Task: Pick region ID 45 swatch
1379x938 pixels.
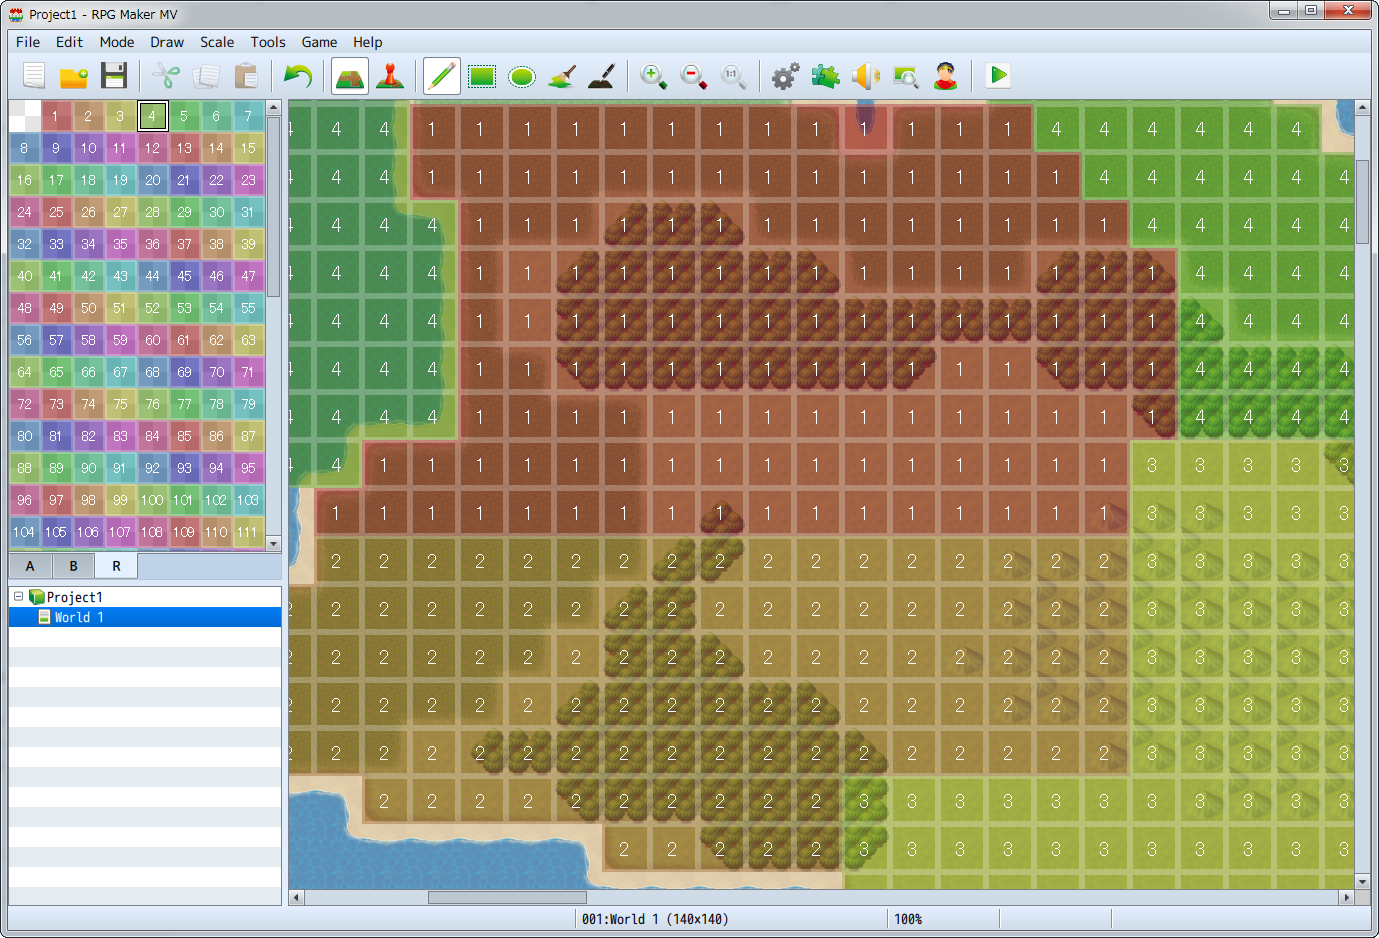Action: click(184, 276)
